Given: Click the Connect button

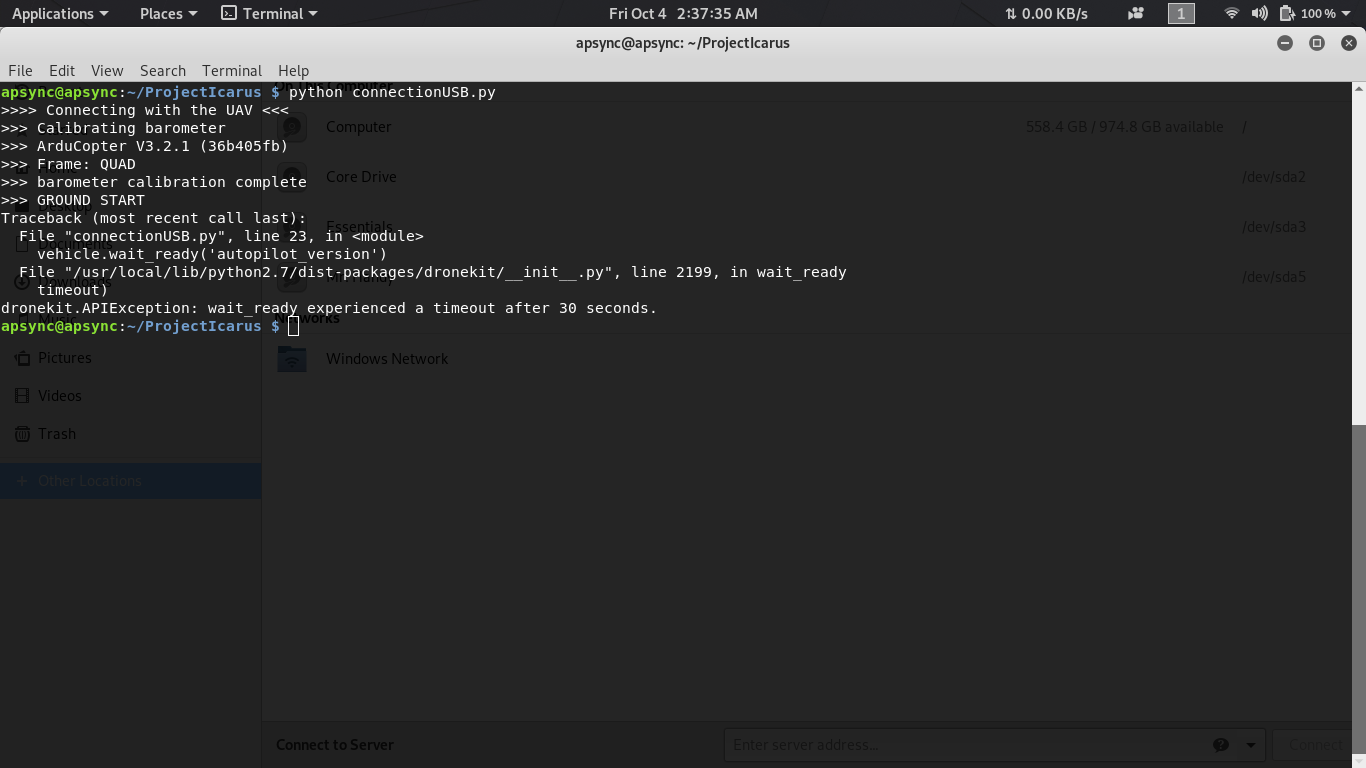Looking at the screenshot, I should (x=1315, y=744).
